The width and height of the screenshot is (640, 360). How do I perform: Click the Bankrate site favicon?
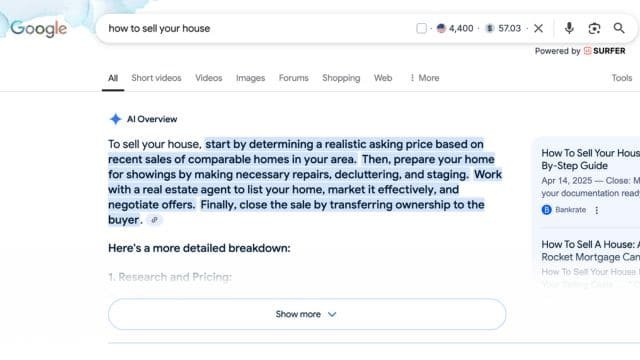tap(546, 210)
